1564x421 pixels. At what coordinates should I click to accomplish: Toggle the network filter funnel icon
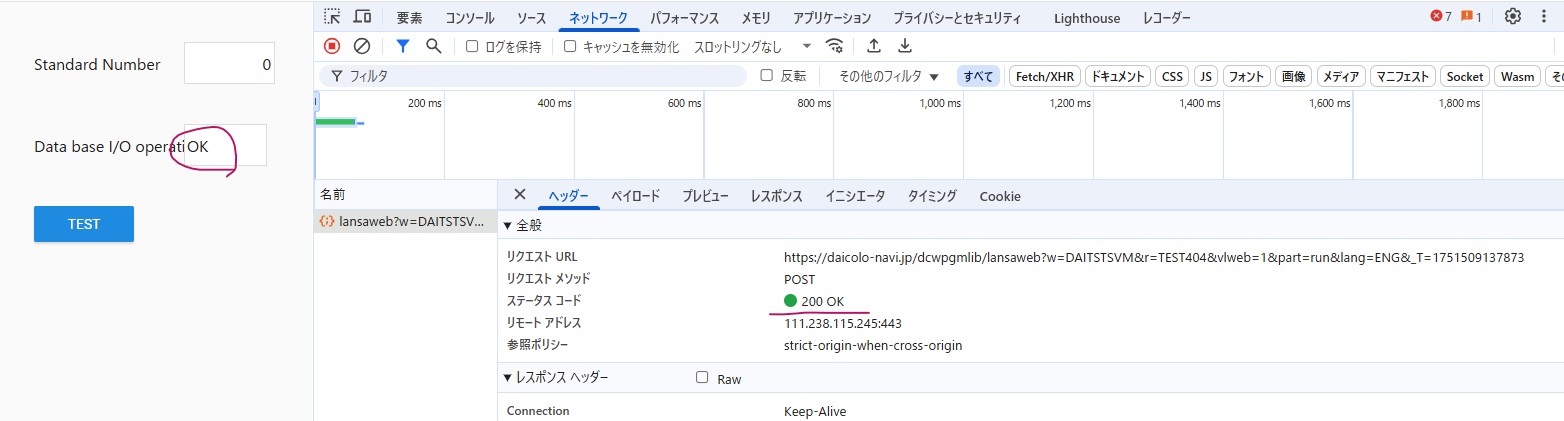402,46
